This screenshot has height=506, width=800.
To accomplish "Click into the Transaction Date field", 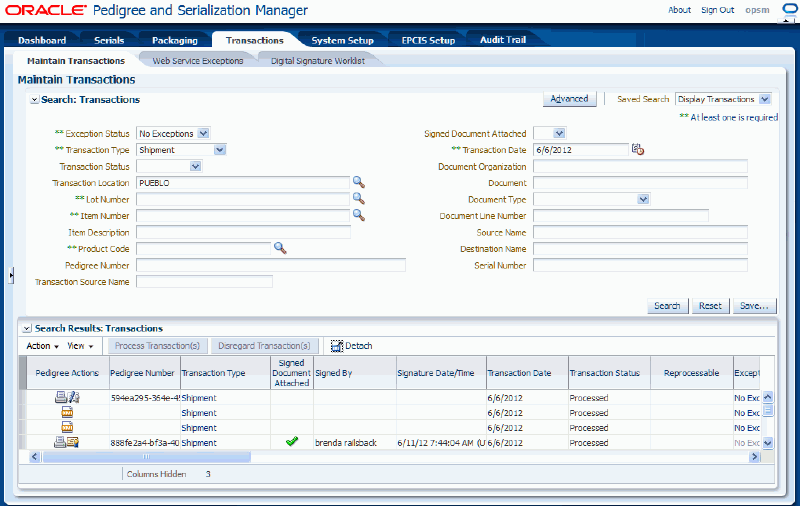I will pos(581,150).
